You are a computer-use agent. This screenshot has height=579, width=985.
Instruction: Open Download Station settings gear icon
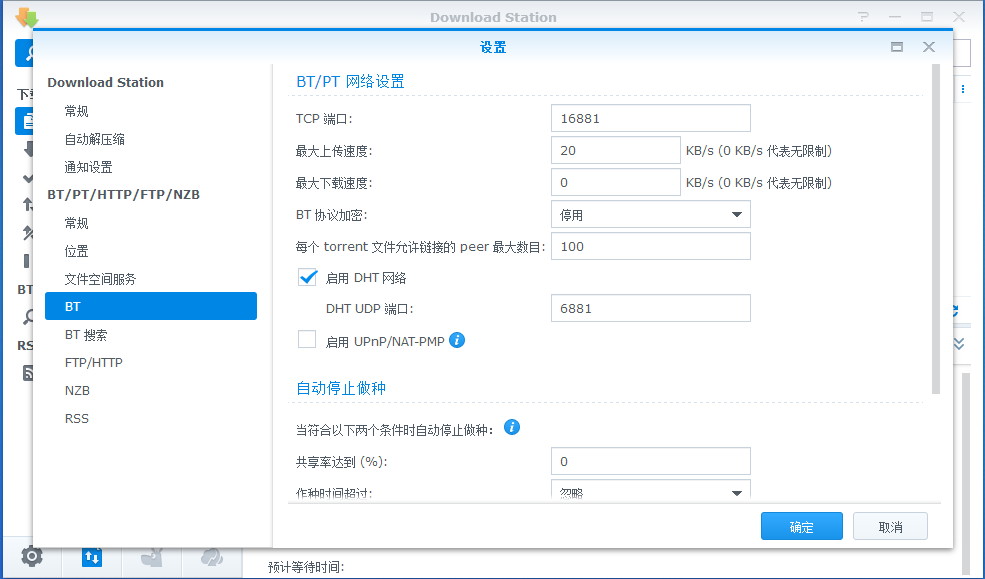coord(33,557)
